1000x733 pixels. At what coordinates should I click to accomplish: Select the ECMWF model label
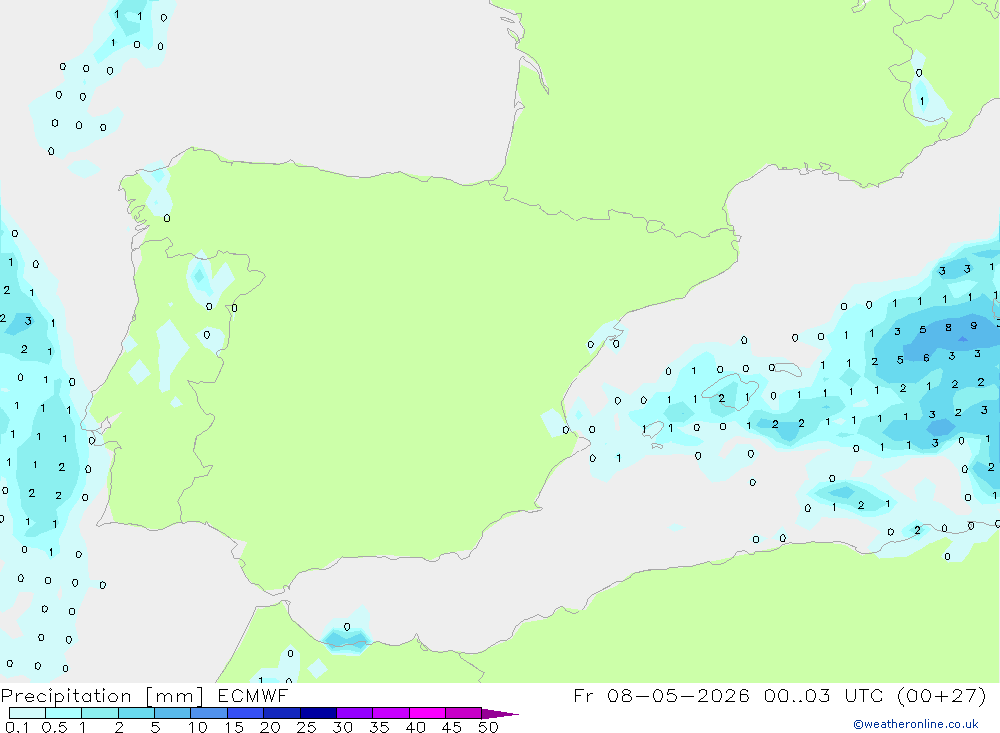point(253,695)
